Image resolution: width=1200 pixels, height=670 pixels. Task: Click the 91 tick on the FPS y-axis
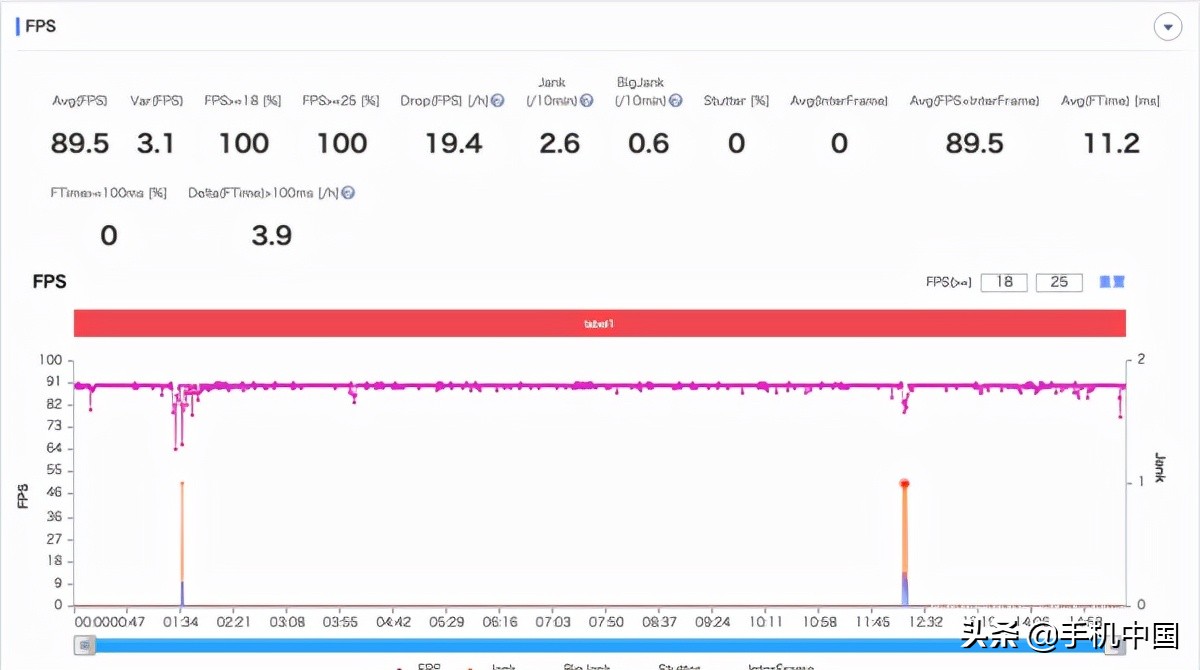click(53, 382)
